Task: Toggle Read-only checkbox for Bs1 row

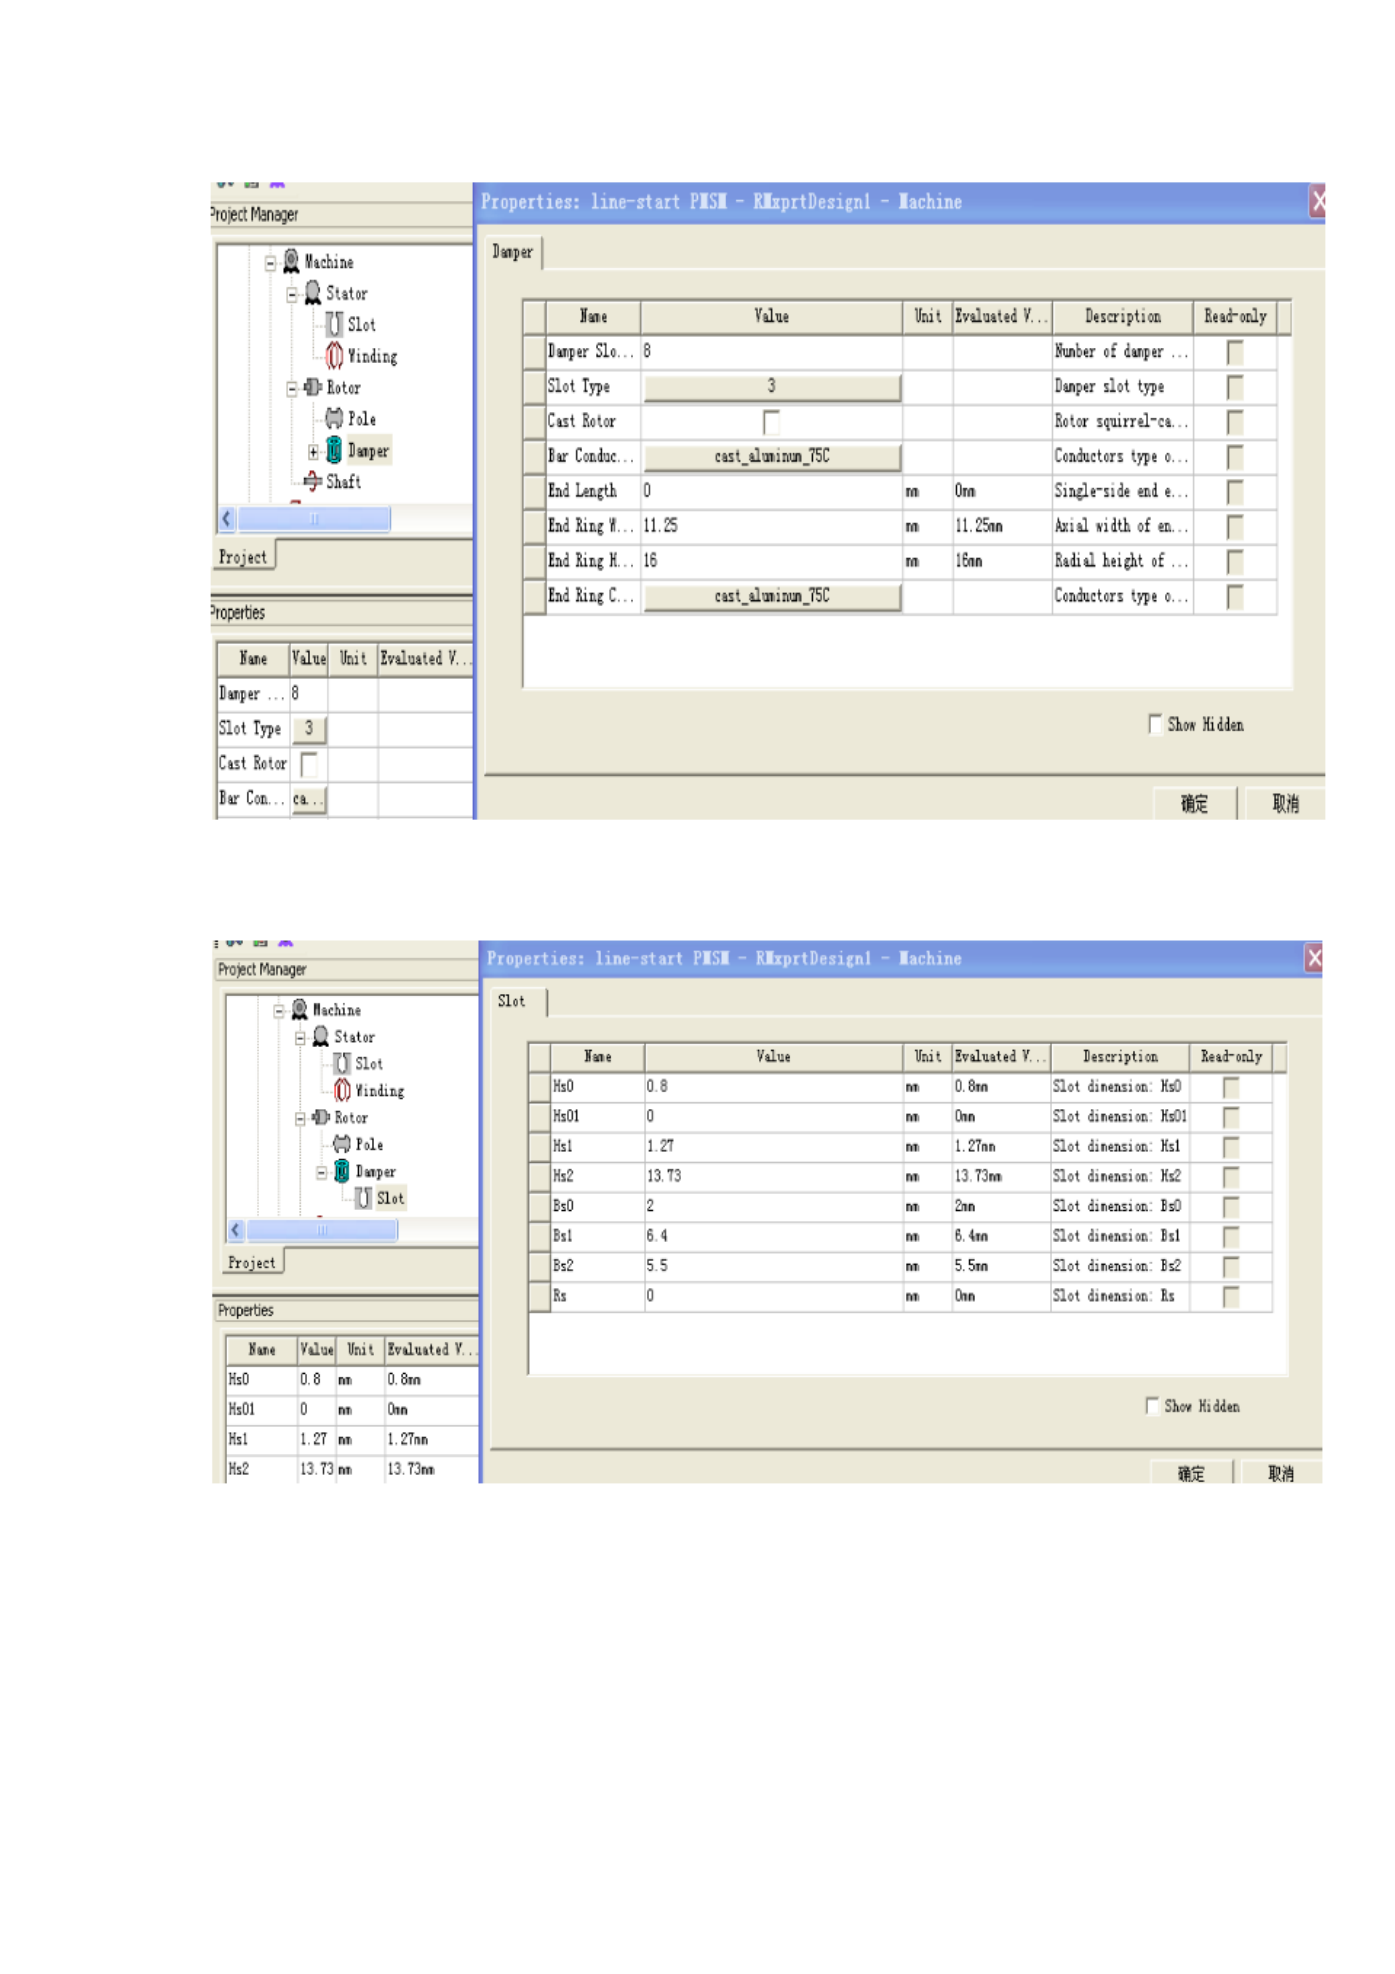Action: pyautogui.click(x=1231, y=1237)
